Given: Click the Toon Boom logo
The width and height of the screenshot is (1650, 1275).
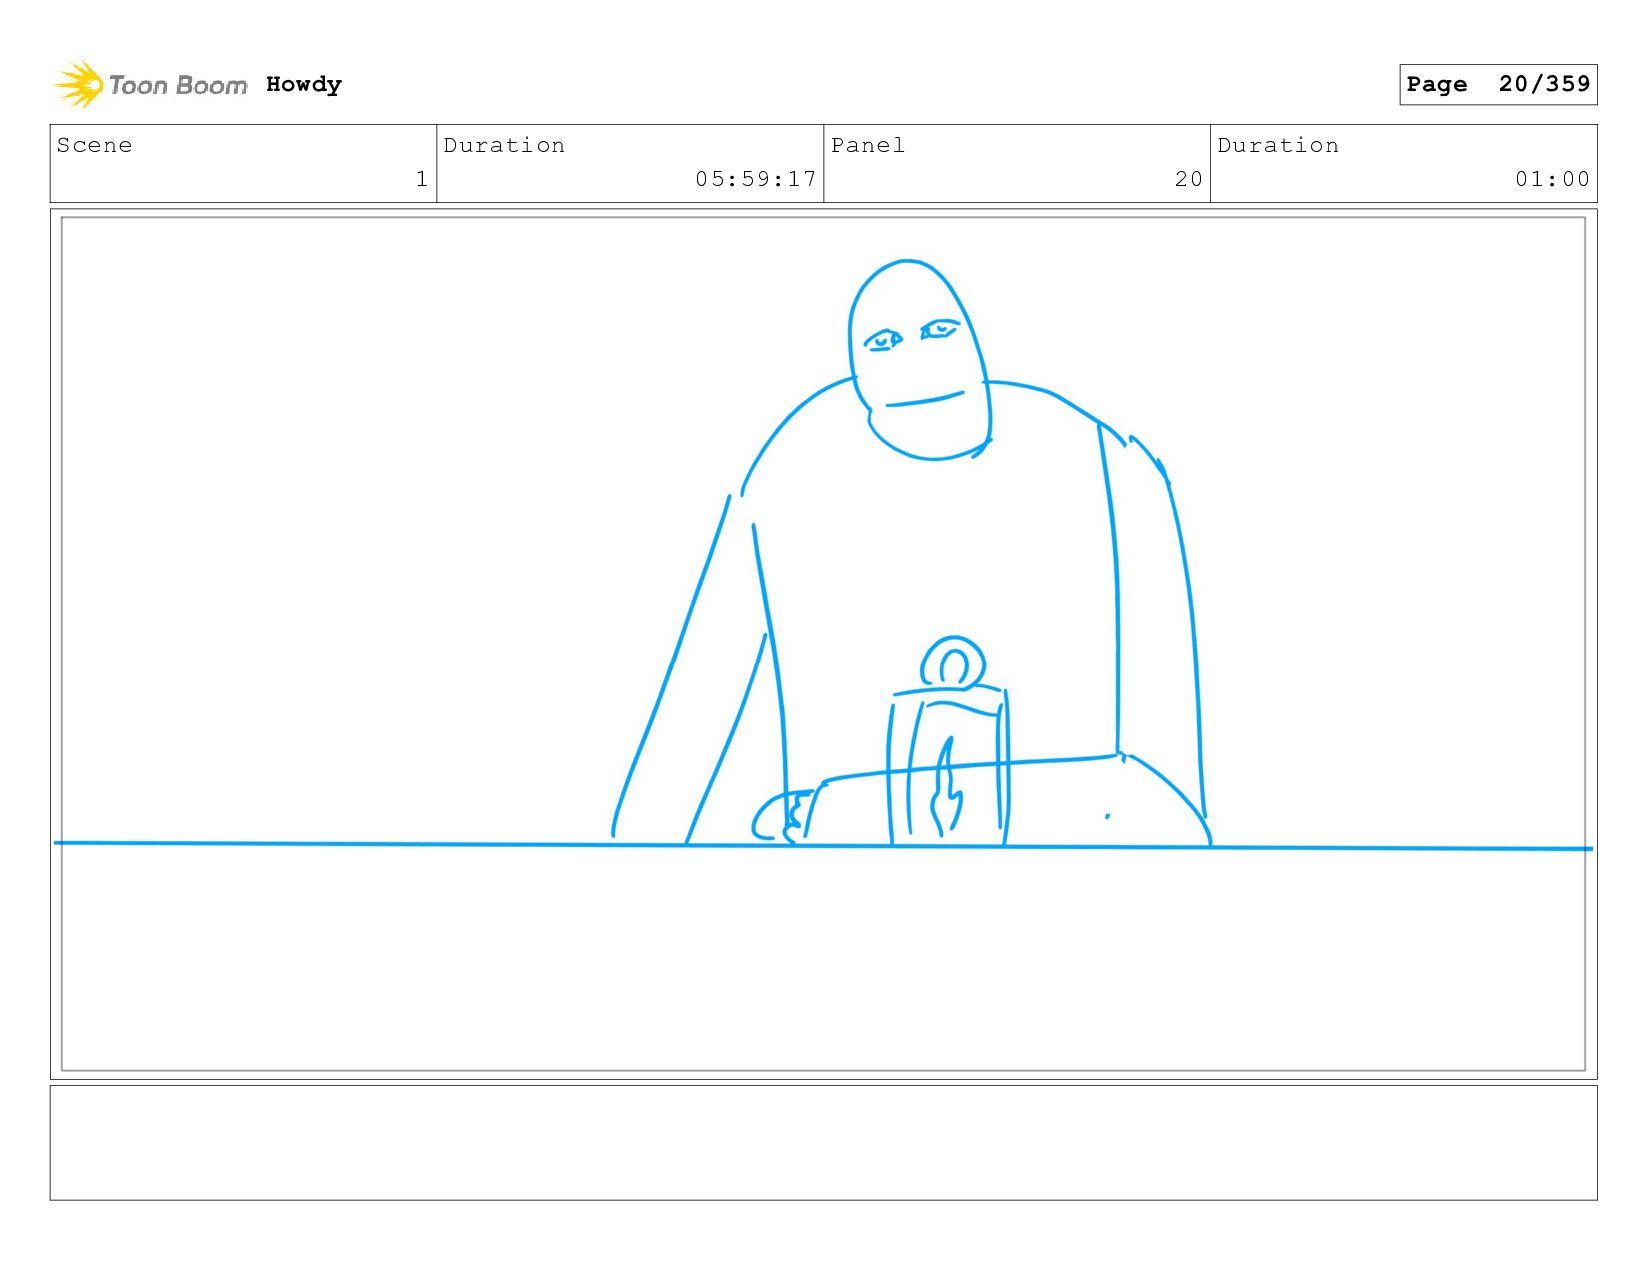Looking at the screenshot, I should coord(150,85).
